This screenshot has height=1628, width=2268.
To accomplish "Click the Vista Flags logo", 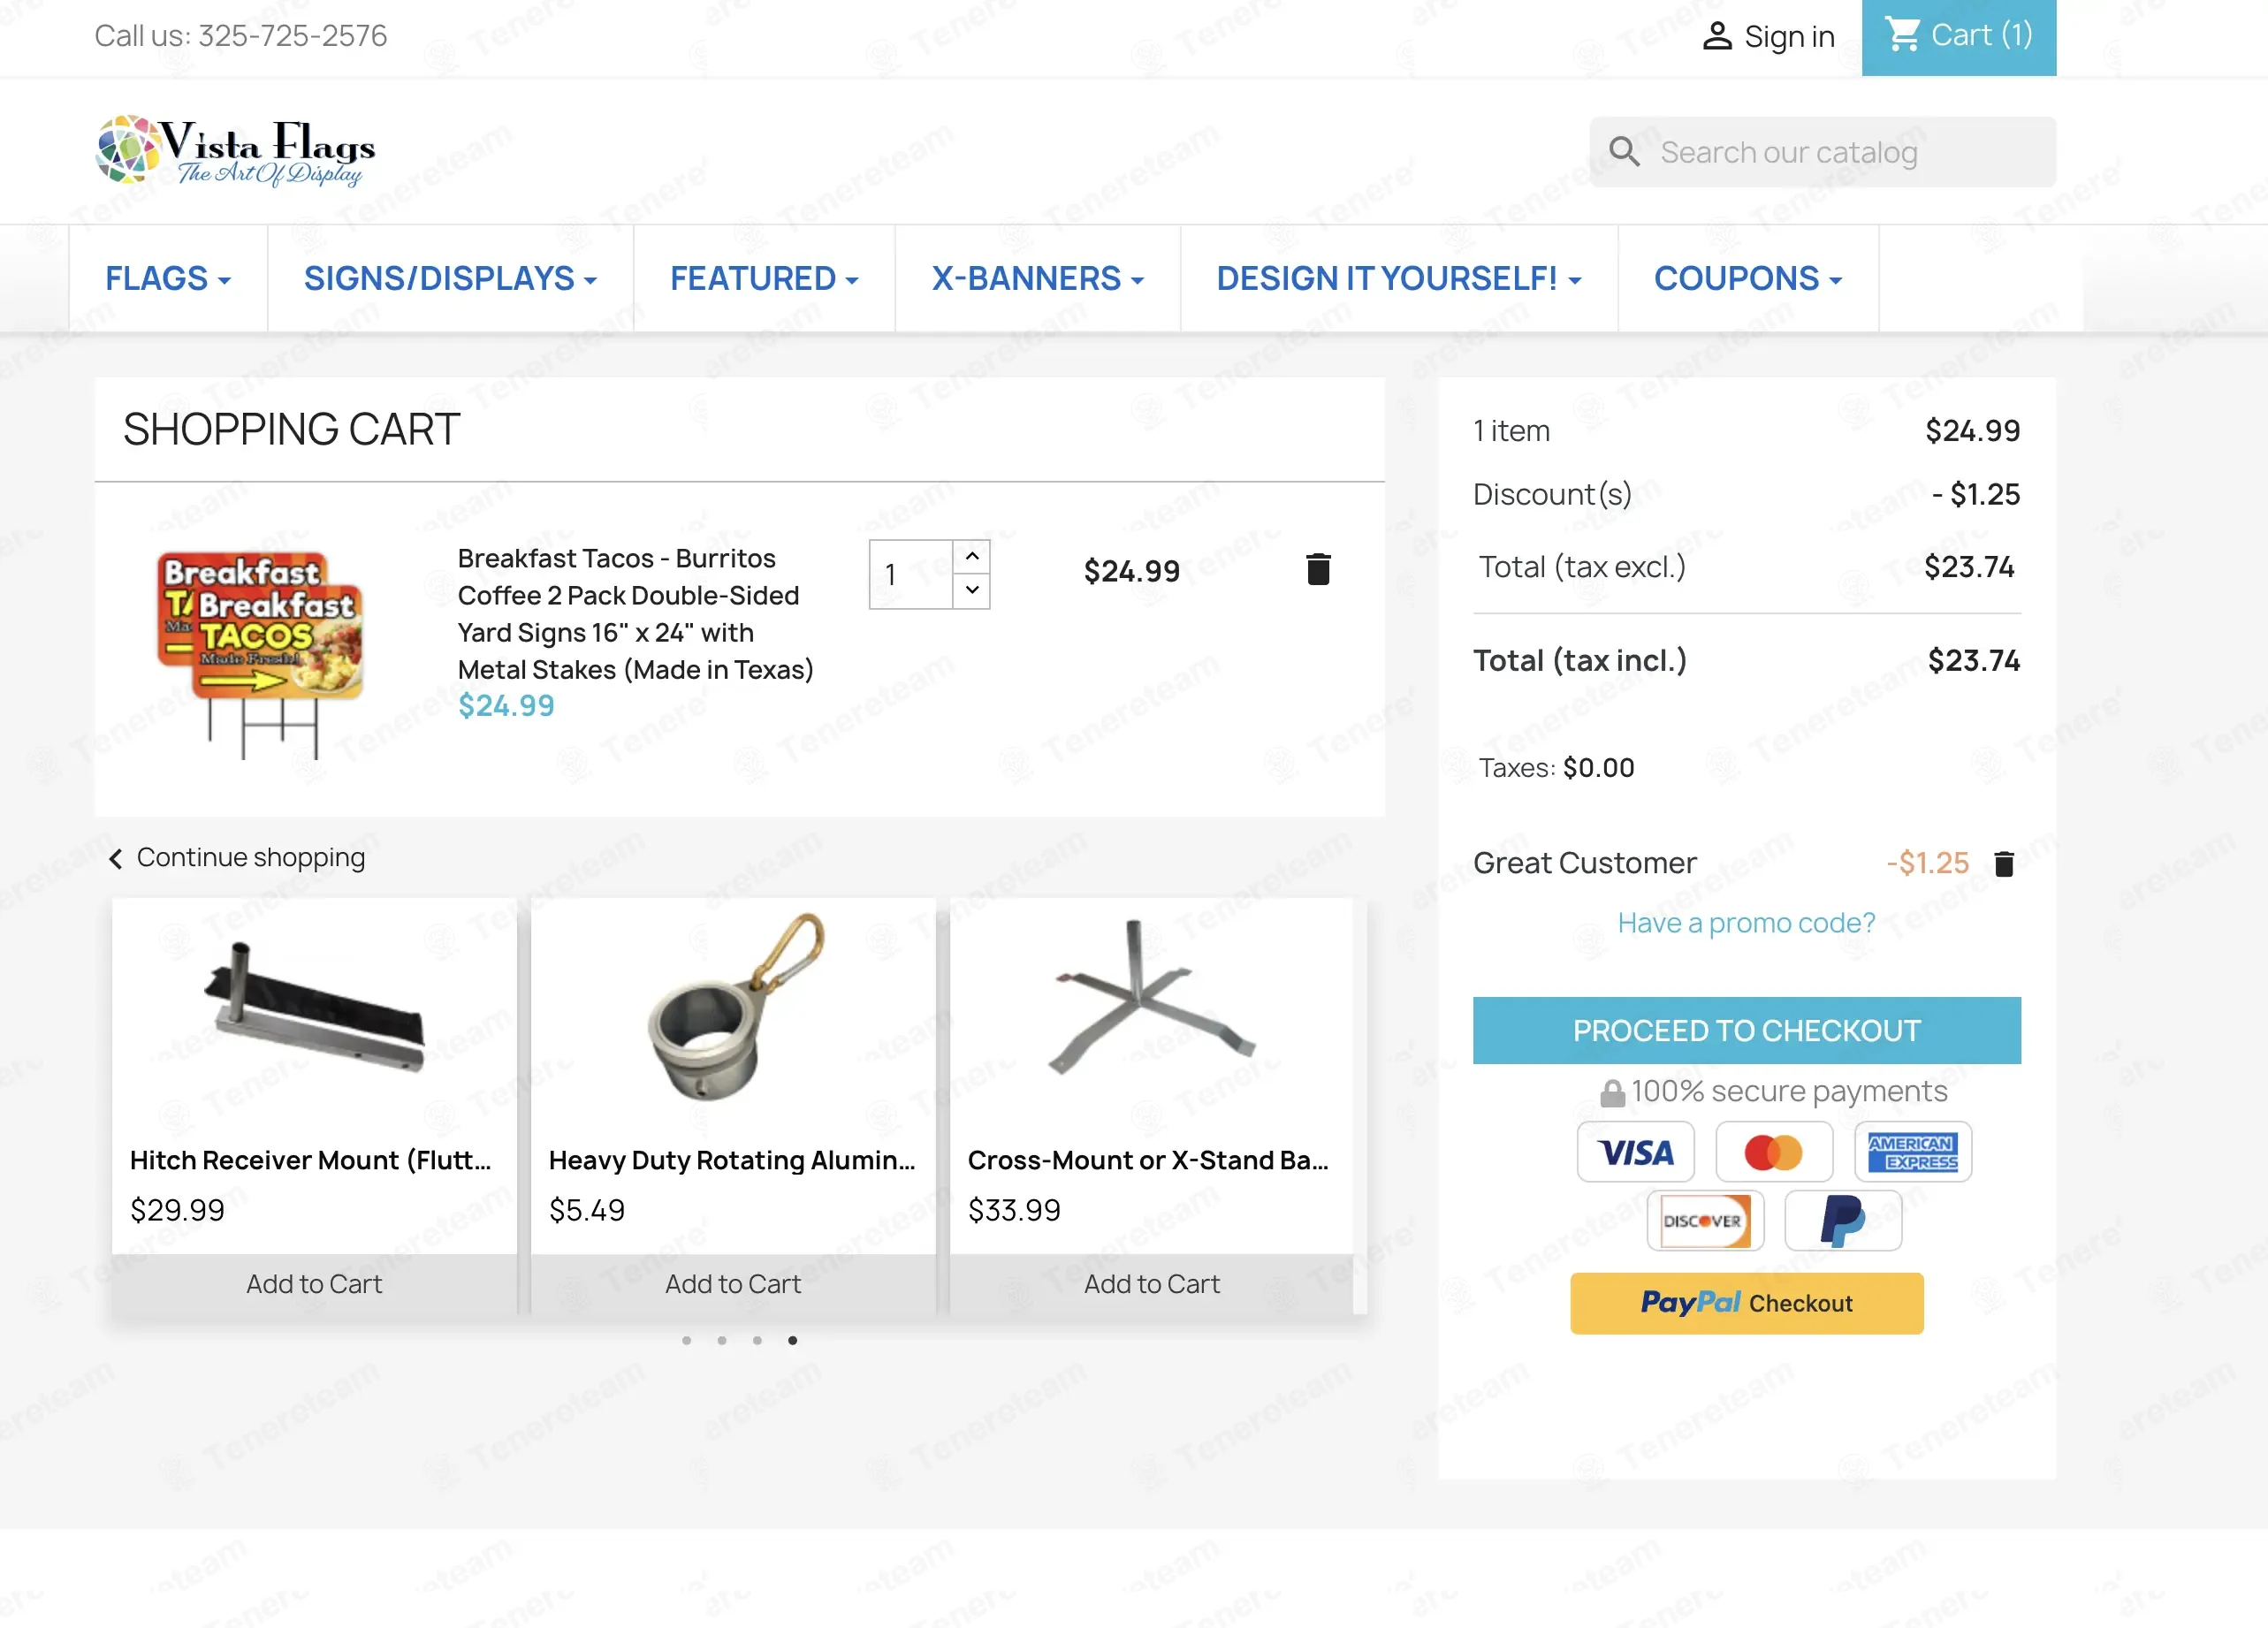I will tap(236, 150).
